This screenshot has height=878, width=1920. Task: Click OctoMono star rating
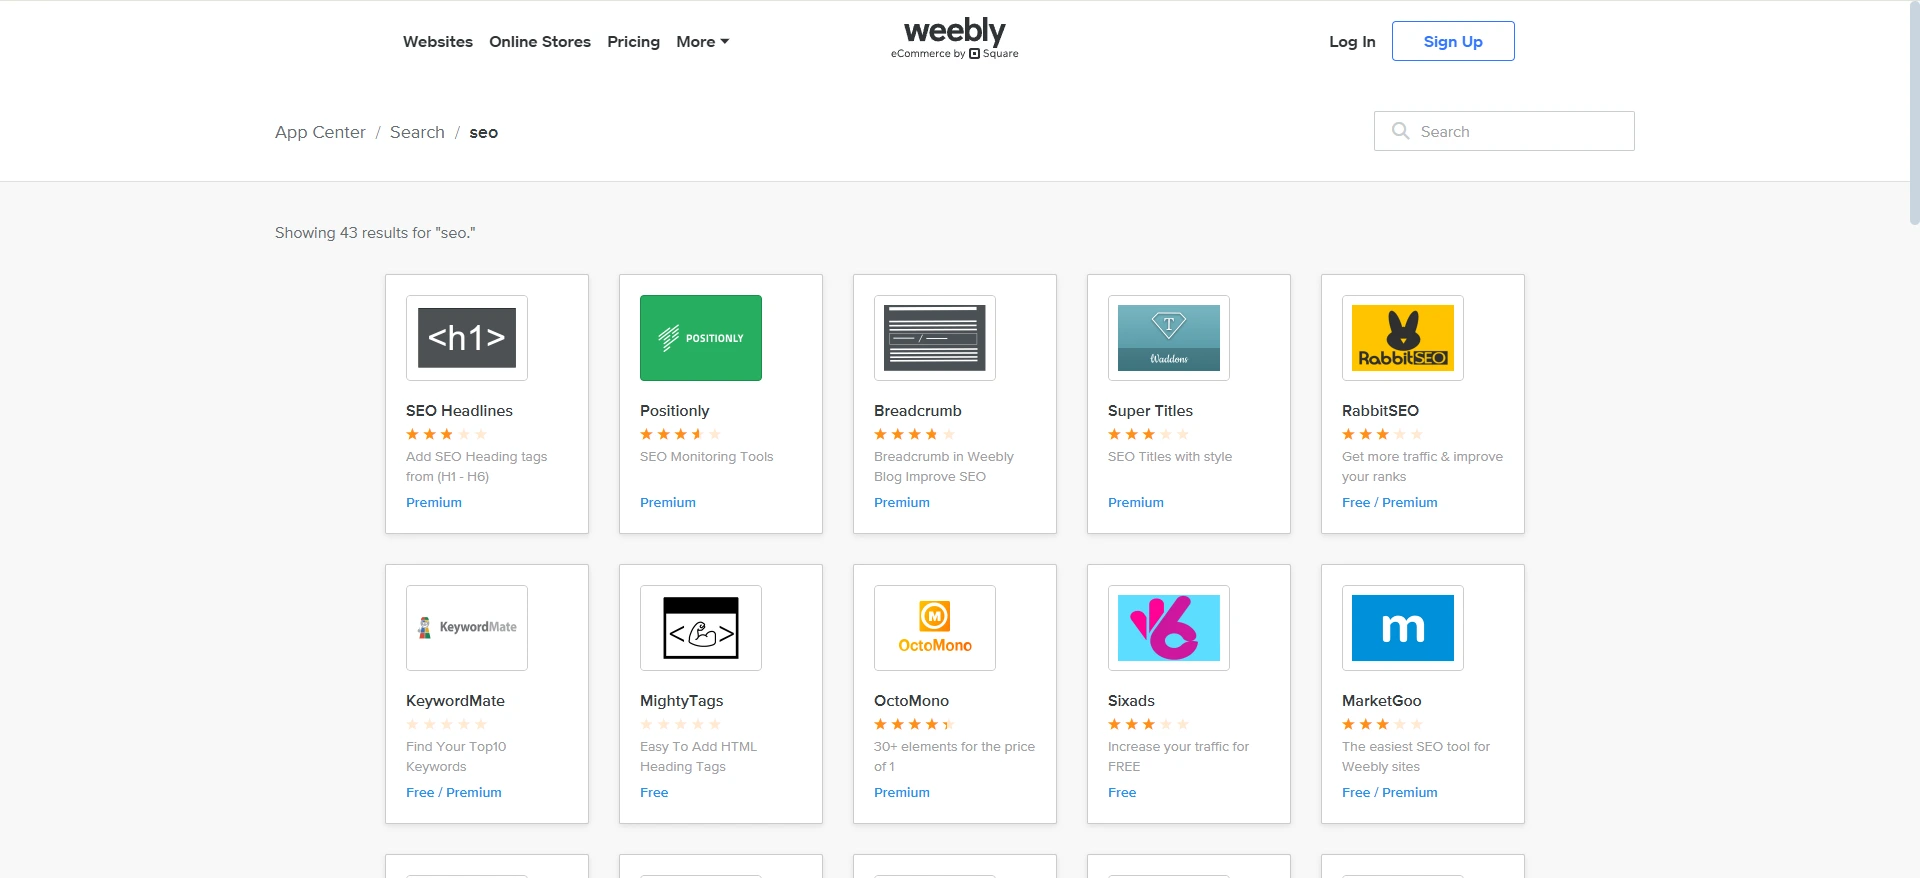tap(914, 724)
